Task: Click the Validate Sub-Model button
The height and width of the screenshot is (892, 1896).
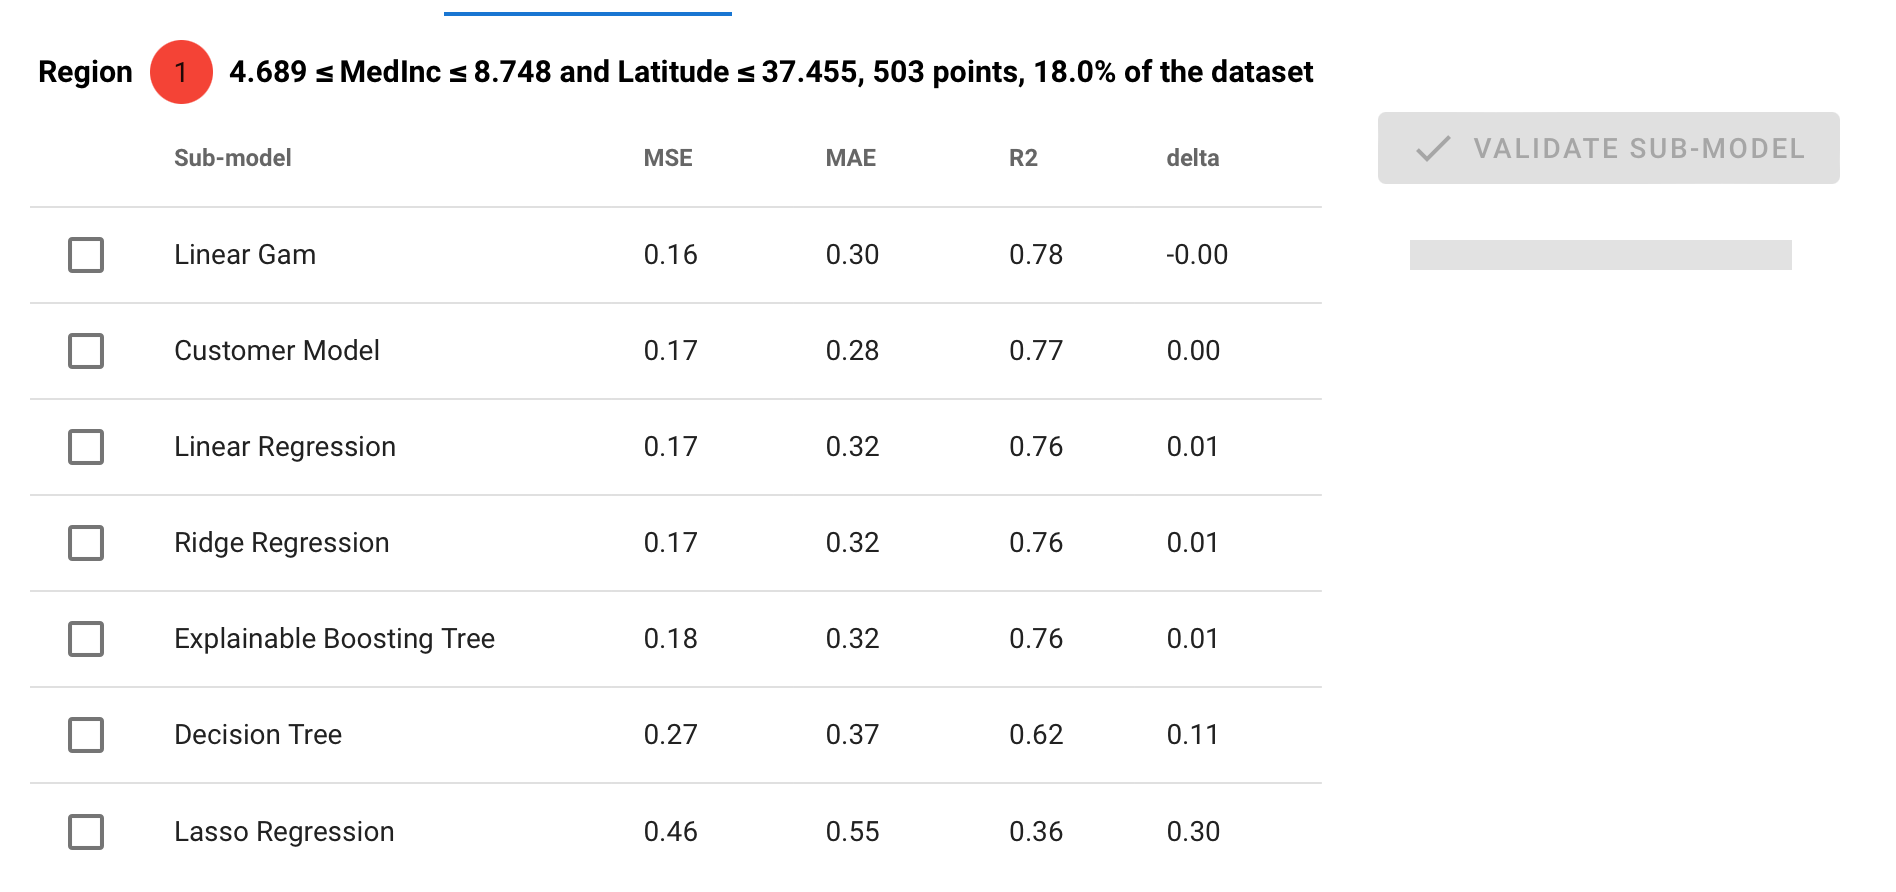Action: (x=1608, y=148)
